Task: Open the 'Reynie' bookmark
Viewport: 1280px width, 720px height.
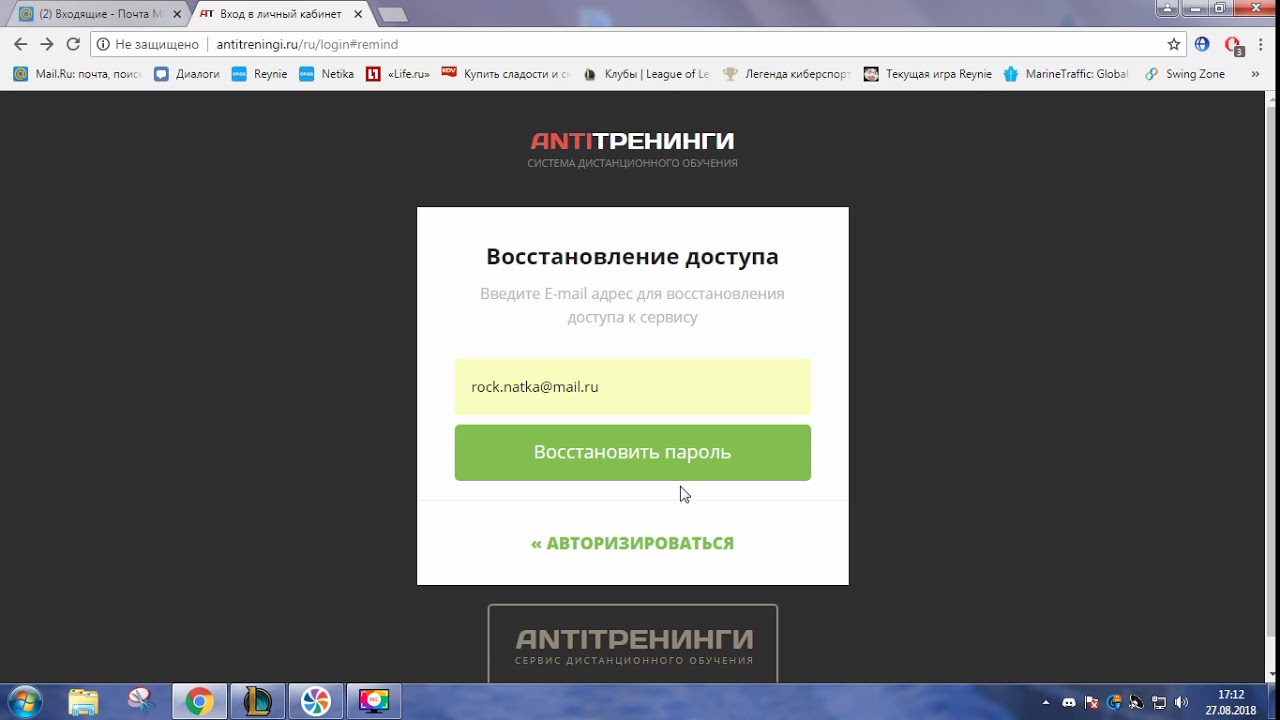Action: (x=259, y=74)
